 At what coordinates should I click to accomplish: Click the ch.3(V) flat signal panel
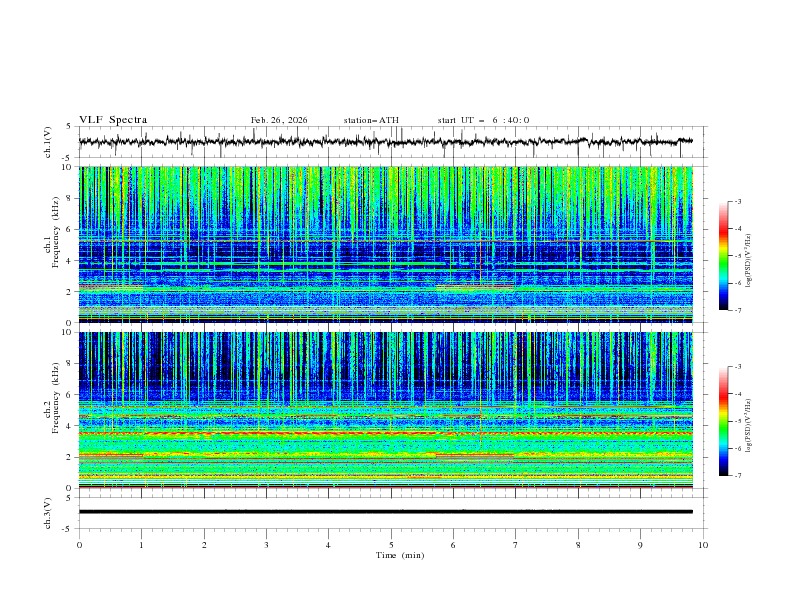tap(390, 511)
